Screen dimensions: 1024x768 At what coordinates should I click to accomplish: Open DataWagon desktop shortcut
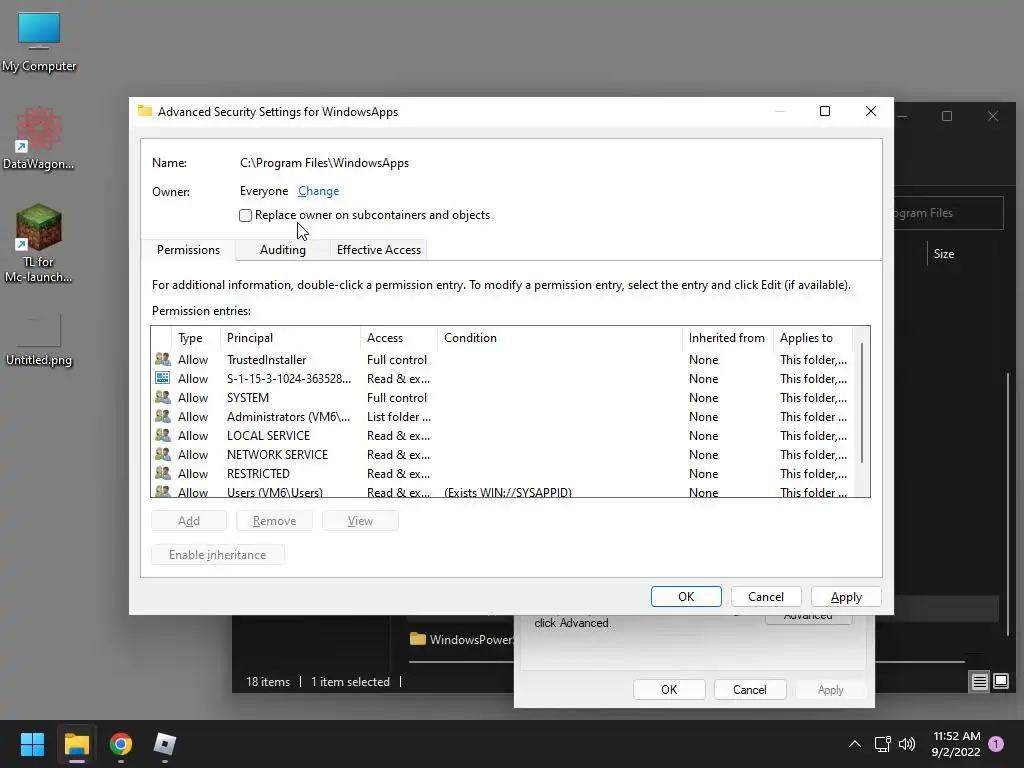[x=39, y=138]
